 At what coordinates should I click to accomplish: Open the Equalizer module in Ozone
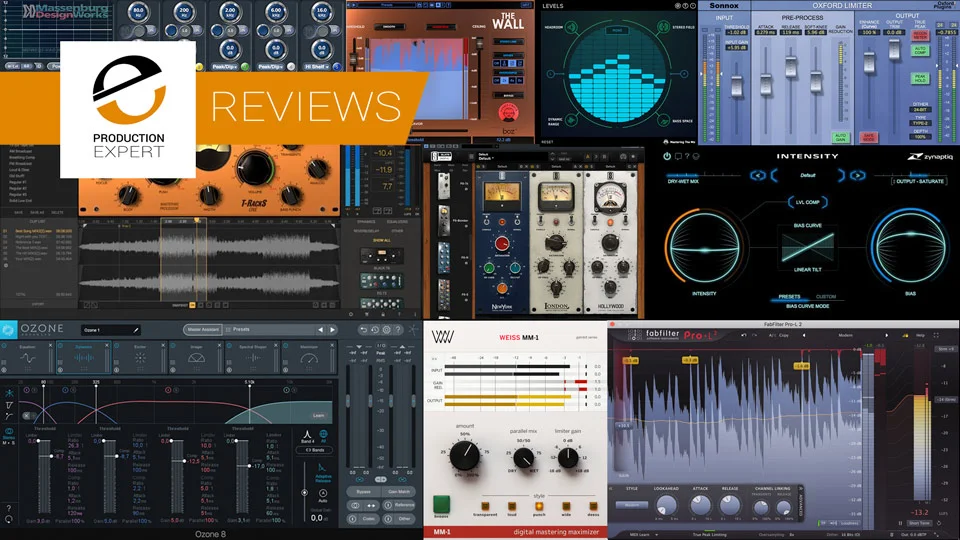[x=28, y=357]
